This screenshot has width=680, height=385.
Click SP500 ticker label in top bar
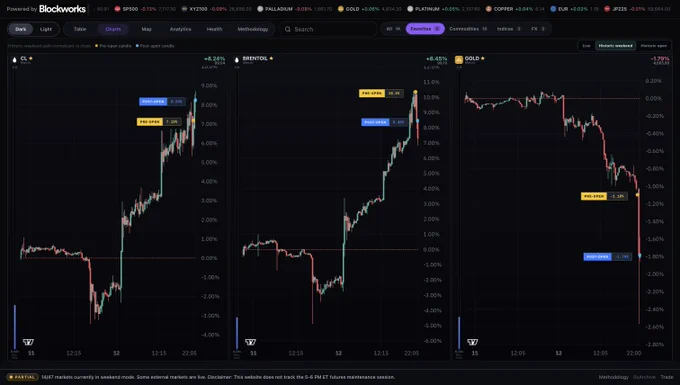pos(130,9)
